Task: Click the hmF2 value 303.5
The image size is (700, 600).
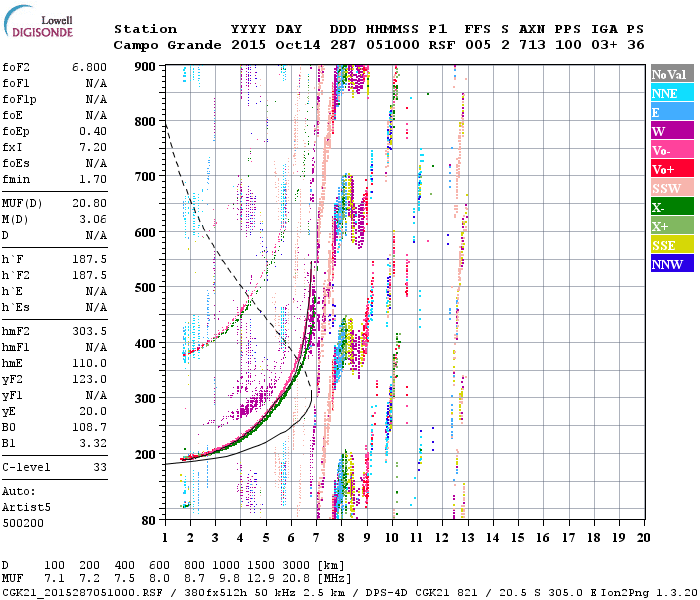Action: pos(89,331)
